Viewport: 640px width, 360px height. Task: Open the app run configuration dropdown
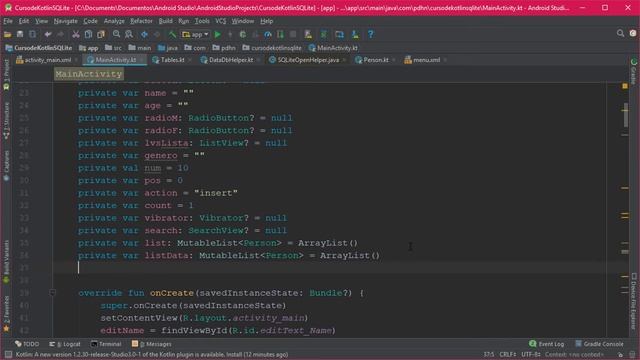tap(195, 34)
